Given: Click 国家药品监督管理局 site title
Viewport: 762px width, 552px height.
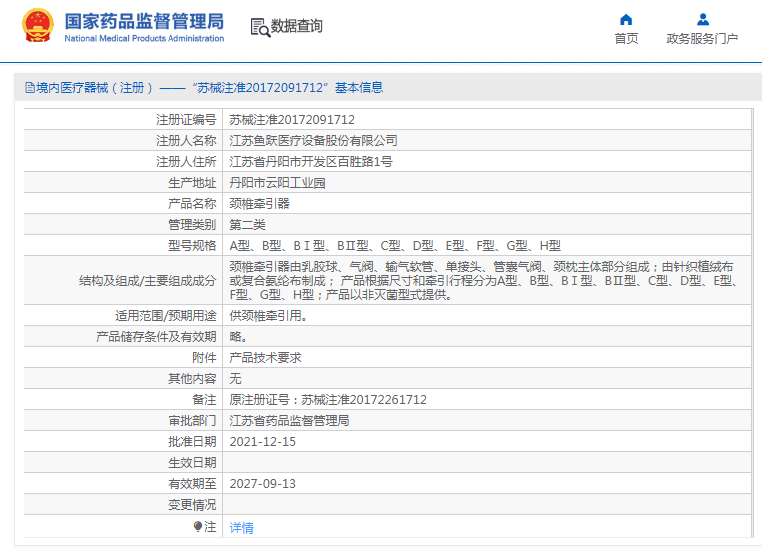Looking at the screenshot, I should click(x=144, y=21).
